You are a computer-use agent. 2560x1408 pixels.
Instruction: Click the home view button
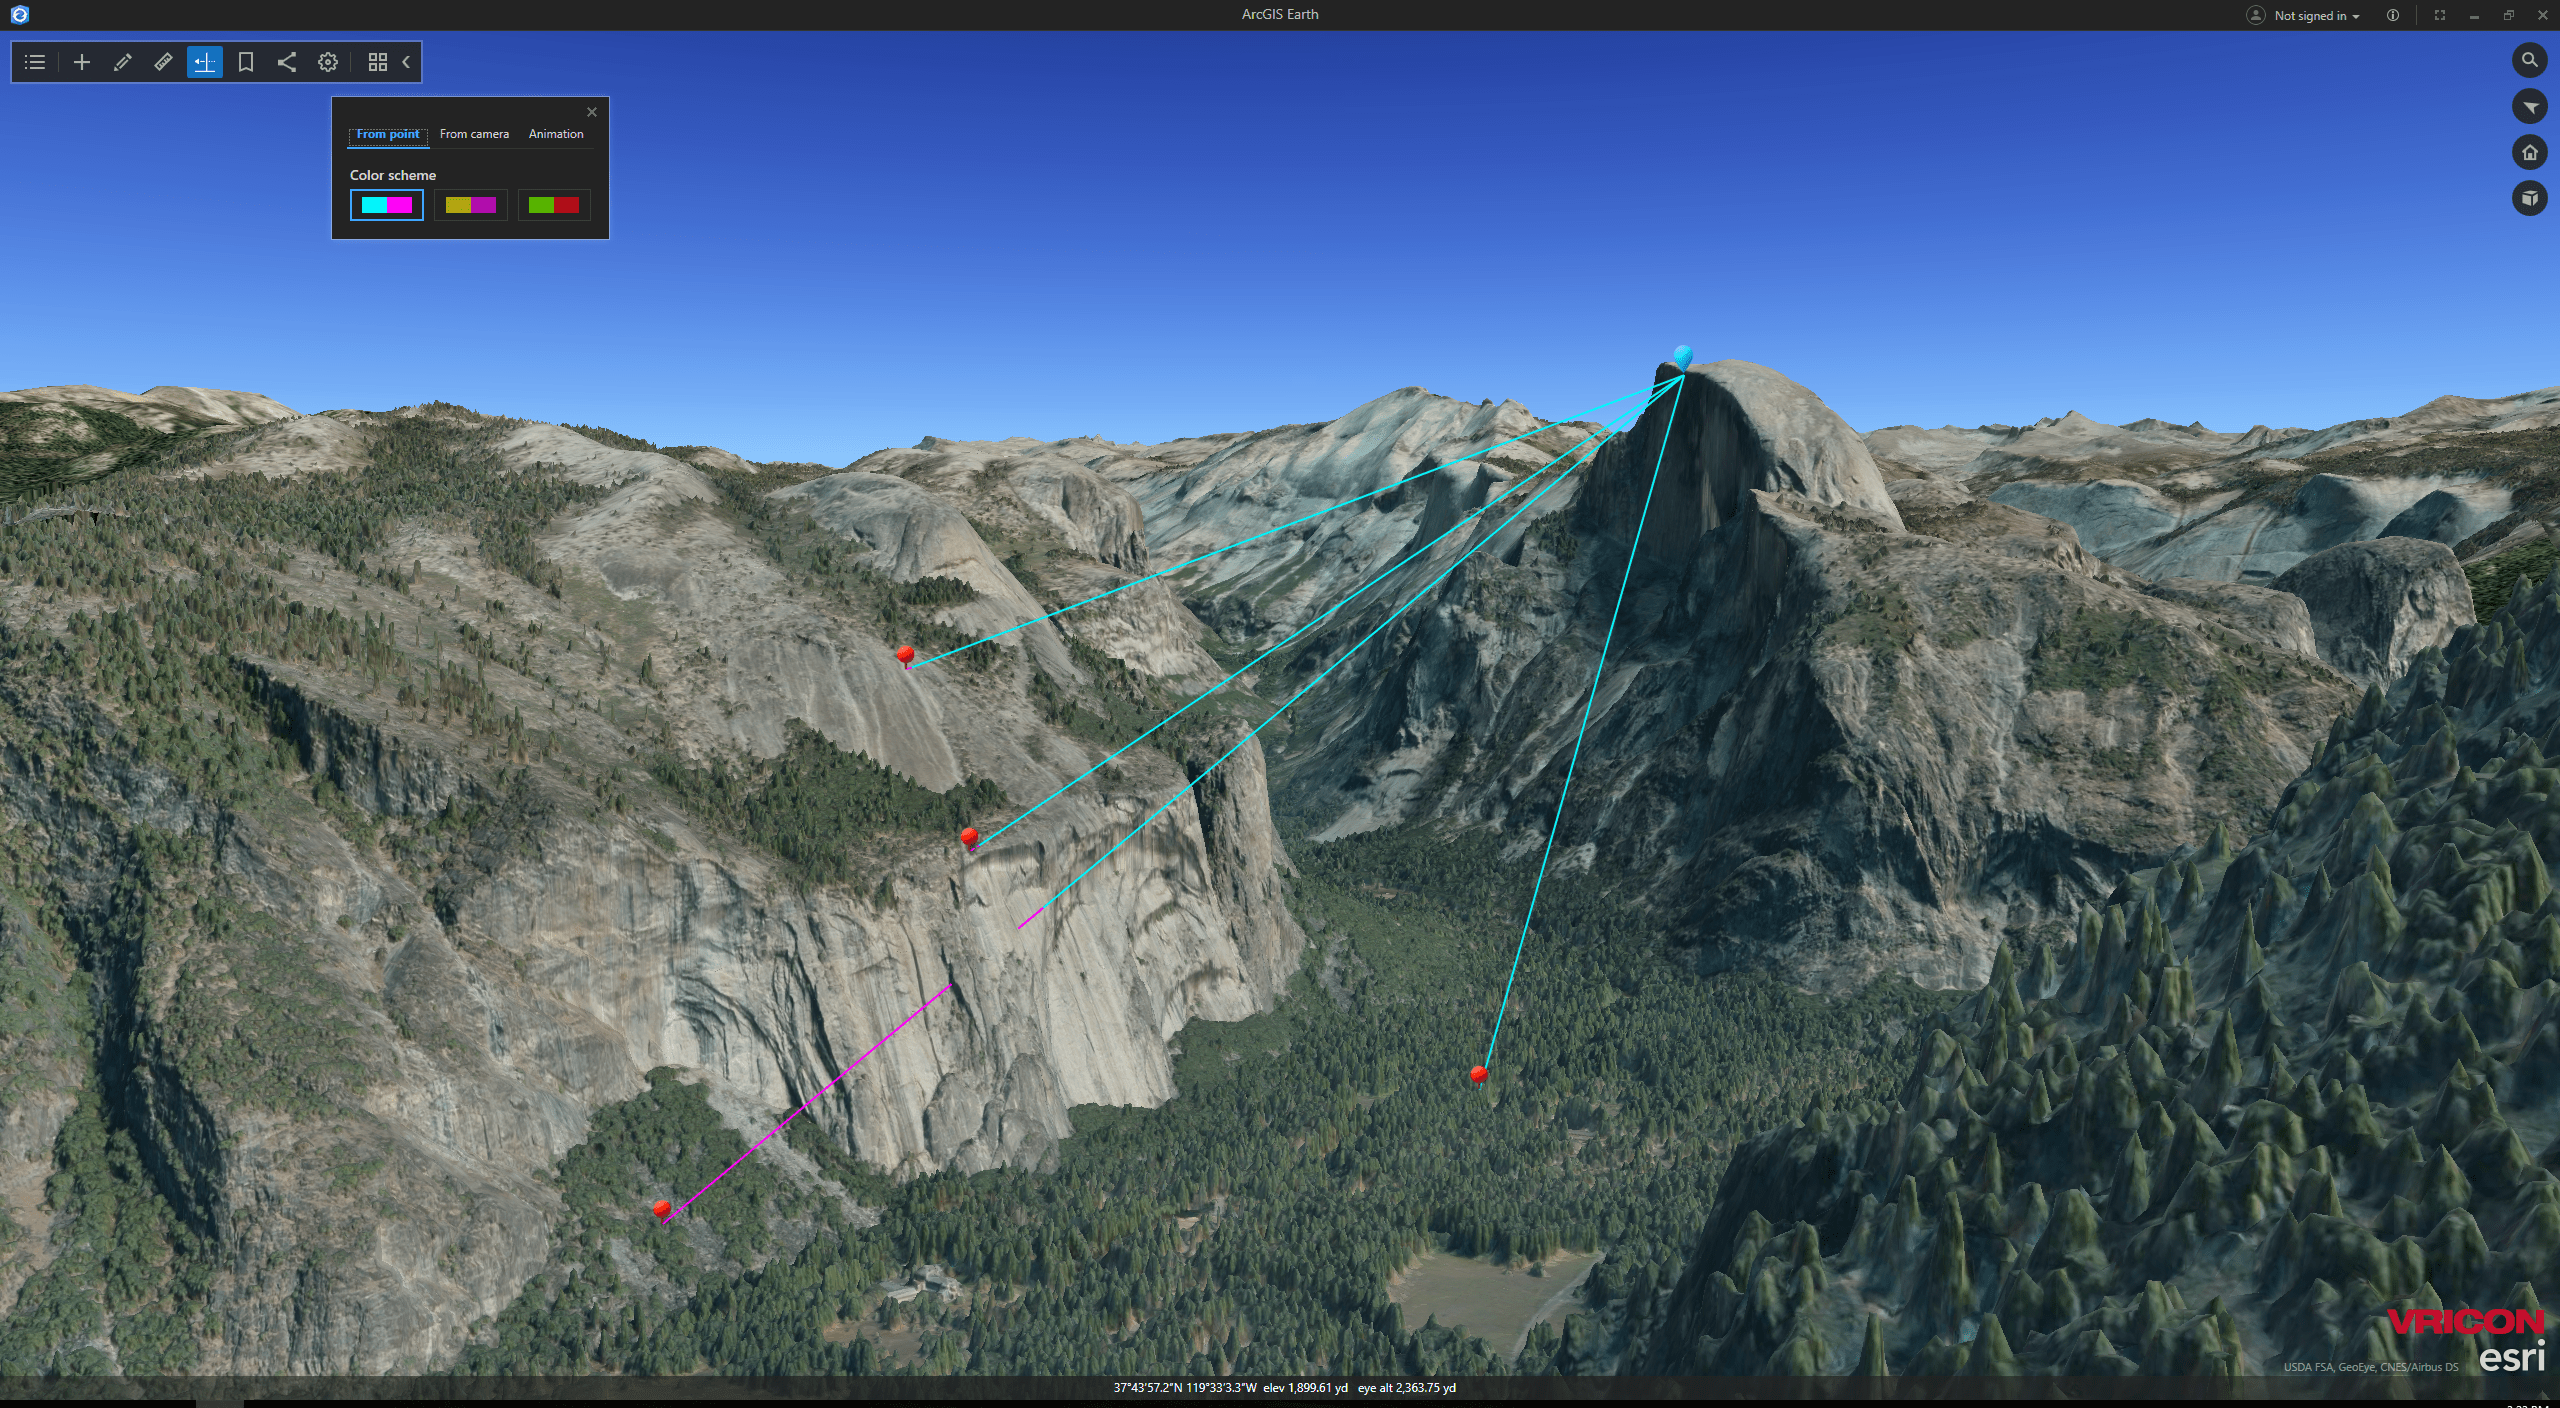point(2529,152)
